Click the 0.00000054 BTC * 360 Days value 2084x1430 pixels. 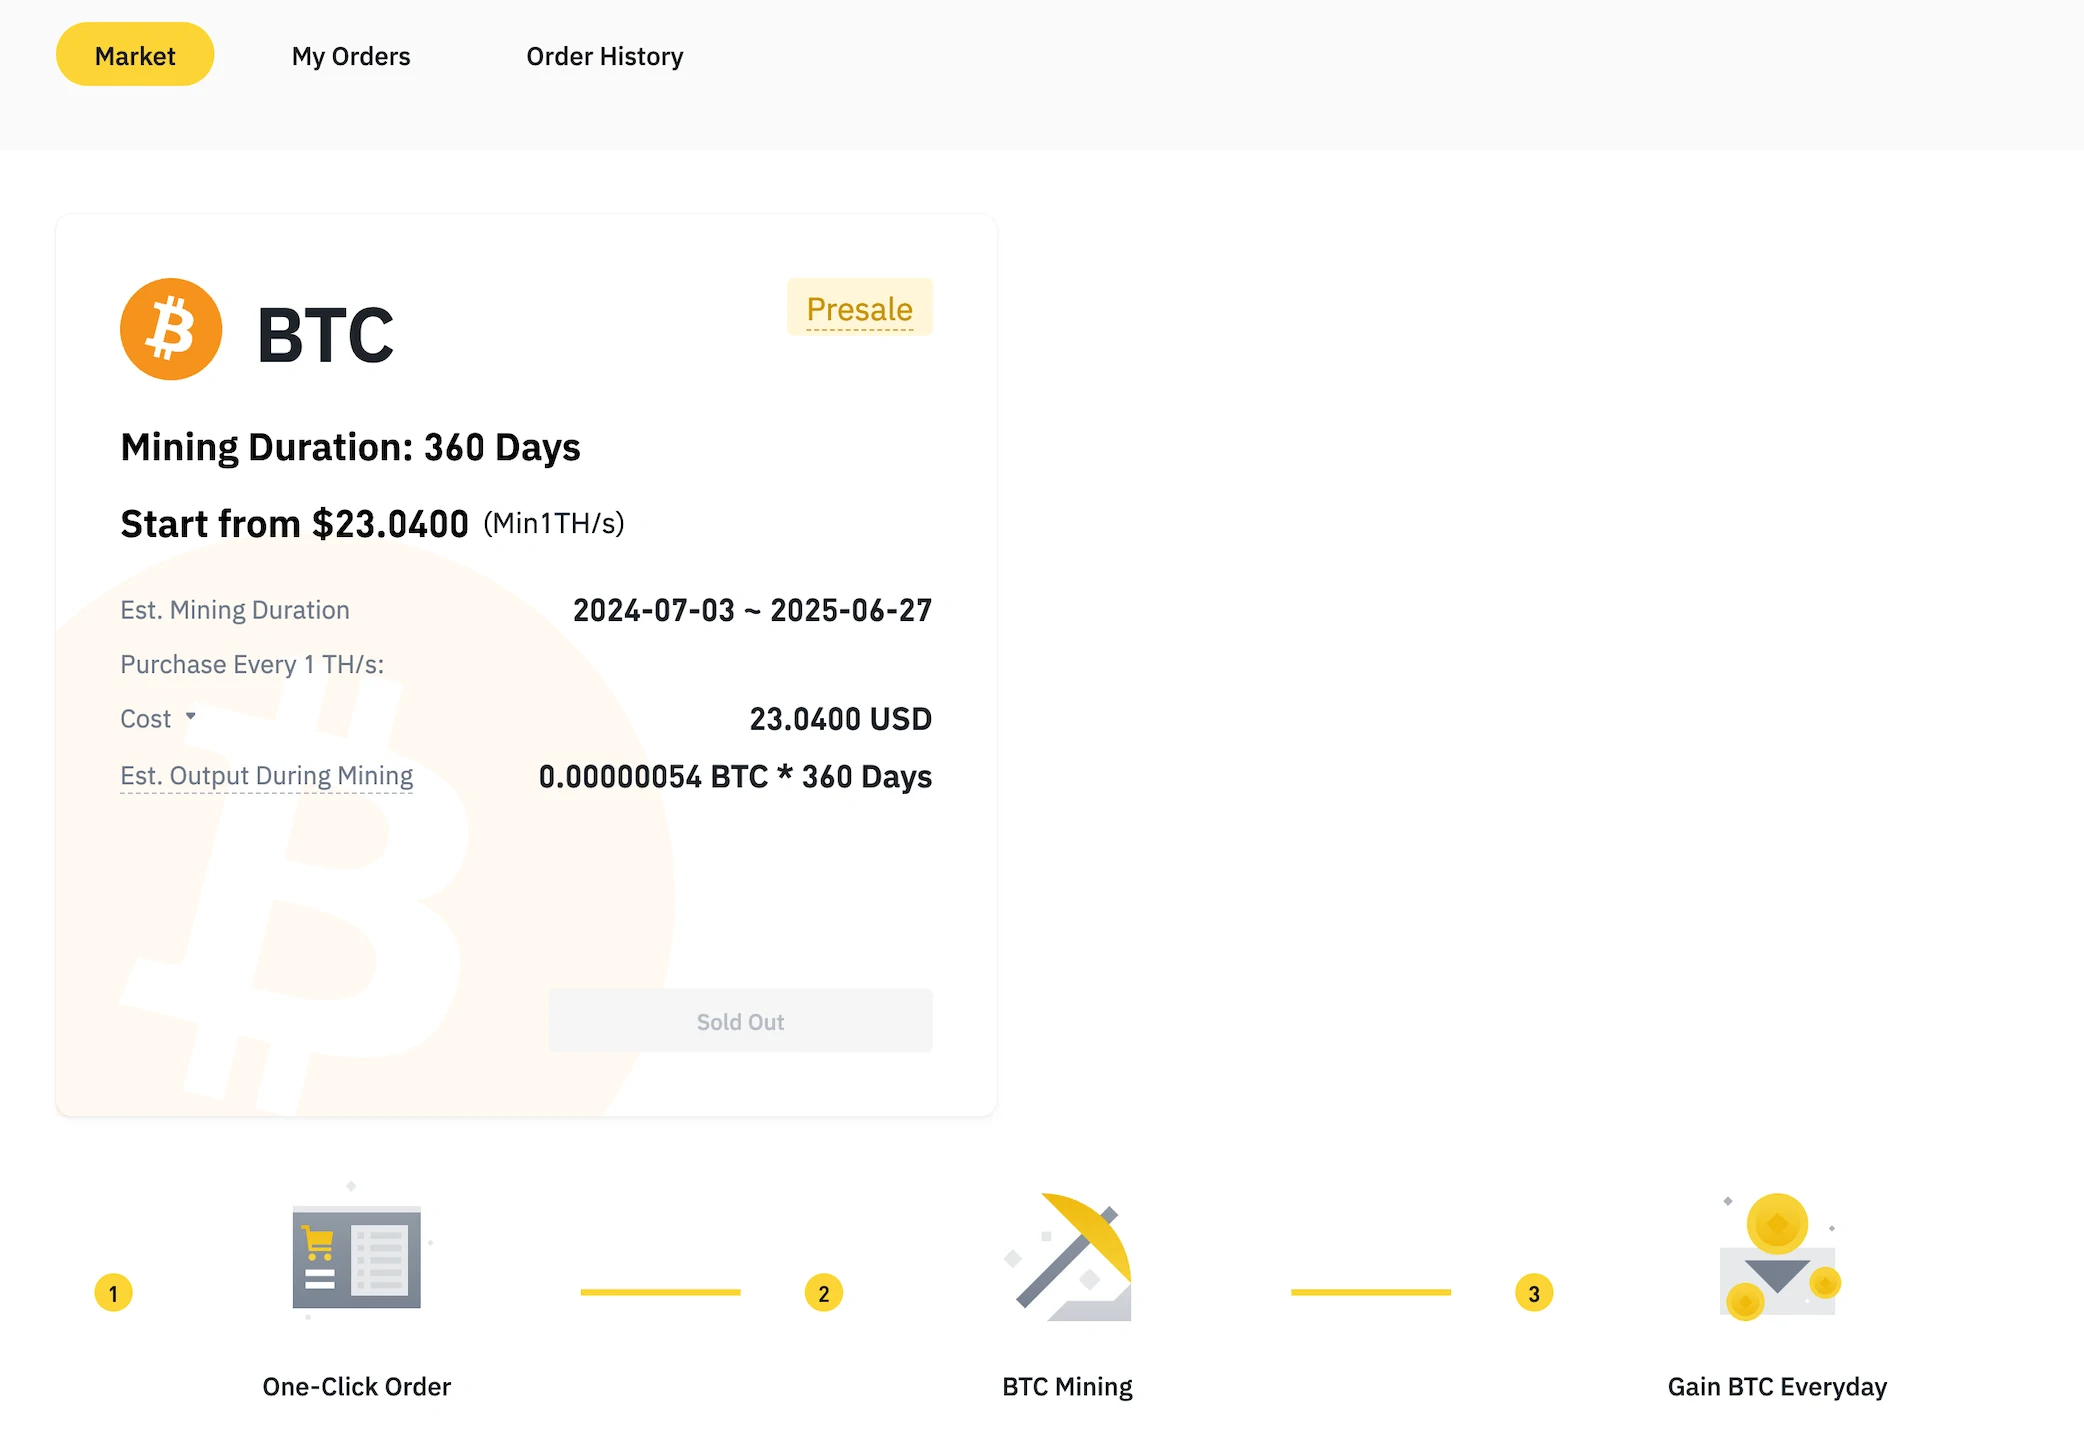735,777
